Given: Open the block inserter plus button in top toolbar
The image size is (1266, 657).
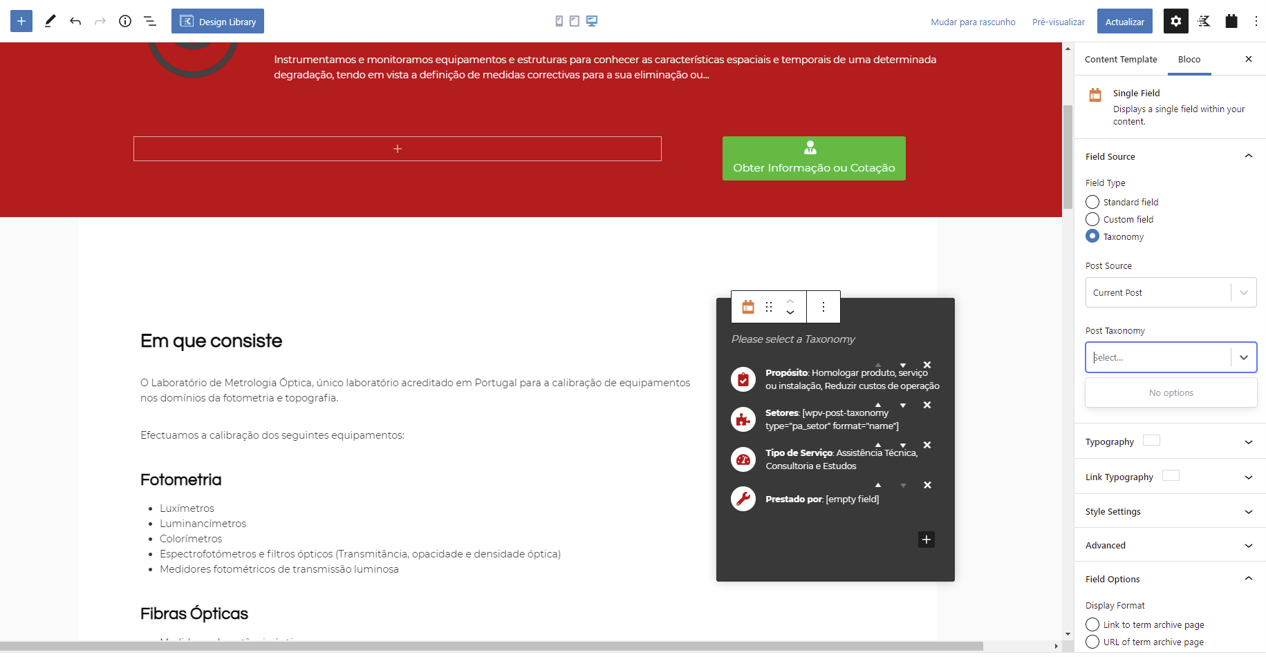Looking at the screenshot, I should [x=21, y=21].
